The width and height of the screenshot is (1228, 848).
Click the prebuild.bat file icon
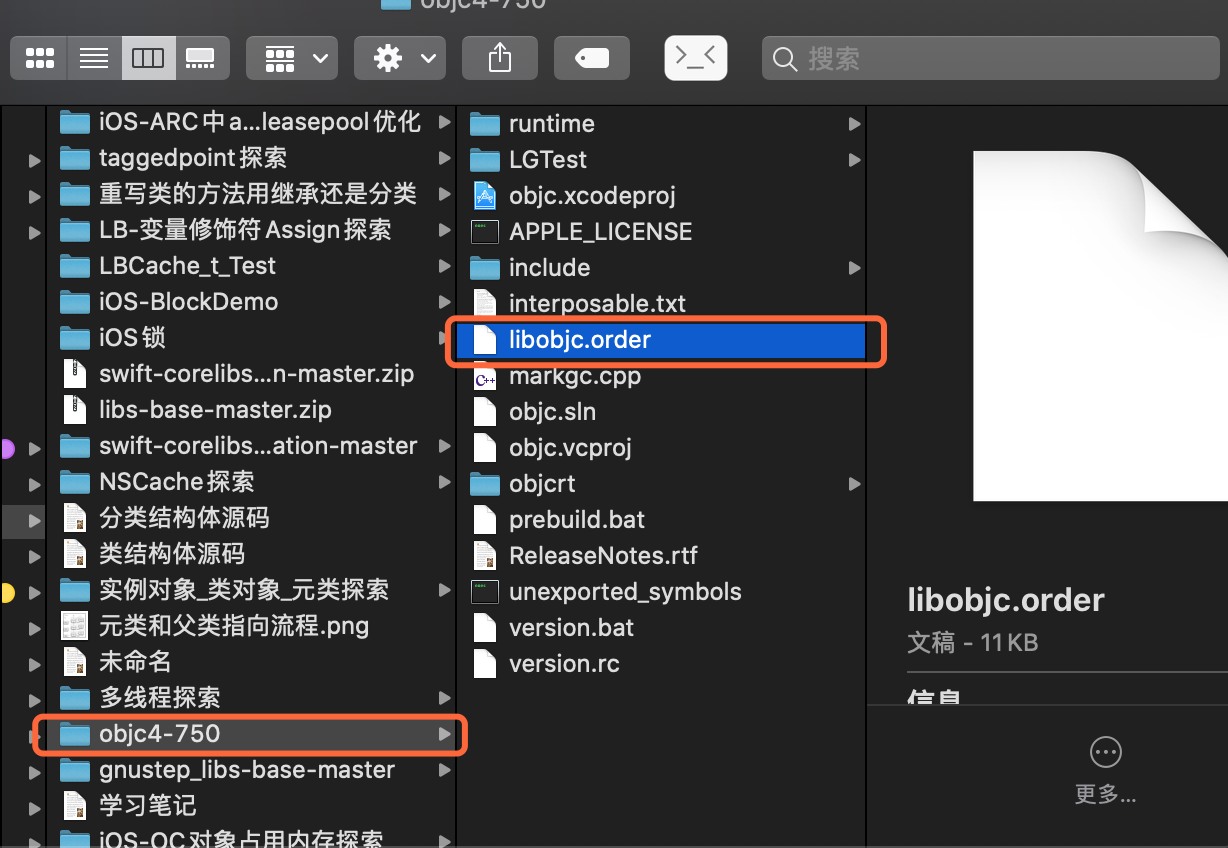pyautogui.click(x=485, y=520)
